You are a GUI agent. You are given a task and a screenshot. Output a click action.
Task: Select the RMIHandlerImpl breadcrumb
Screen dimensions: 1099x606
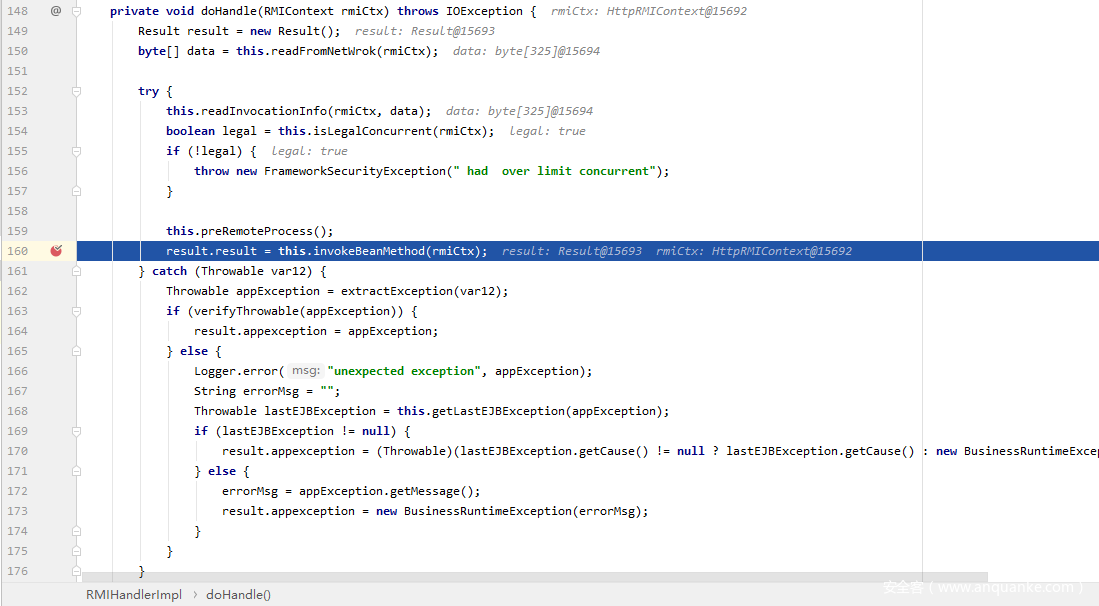coord(134,594)
